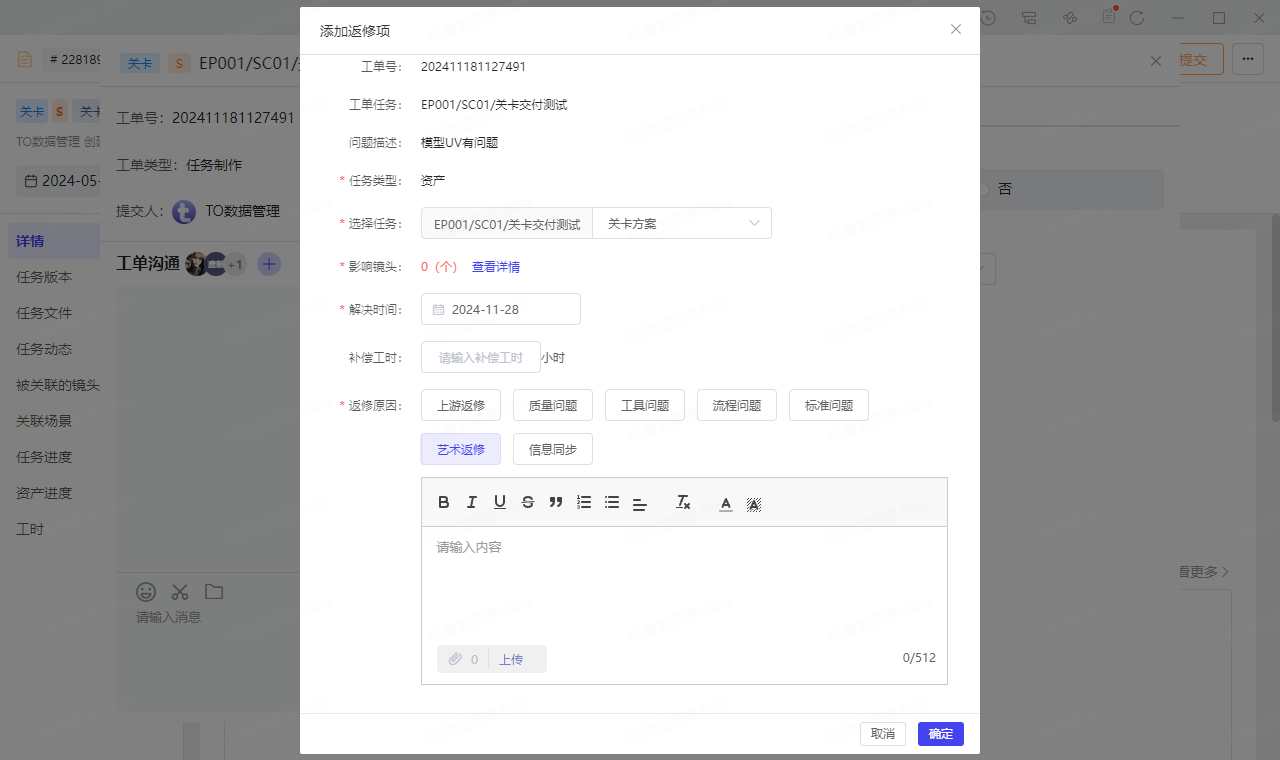
Task: Click the 查看详情 link
Action: tap(496, 267)
